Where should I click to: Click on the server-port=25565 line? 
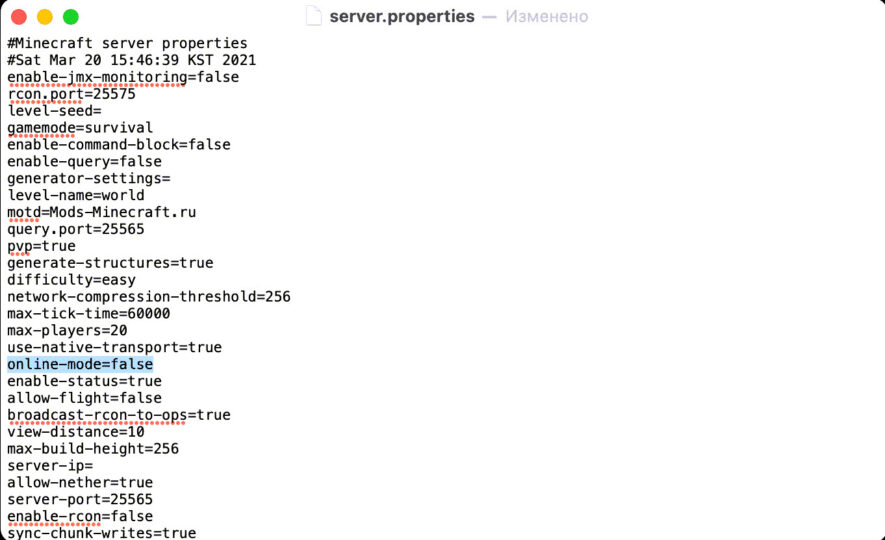(x=80, y=500)
